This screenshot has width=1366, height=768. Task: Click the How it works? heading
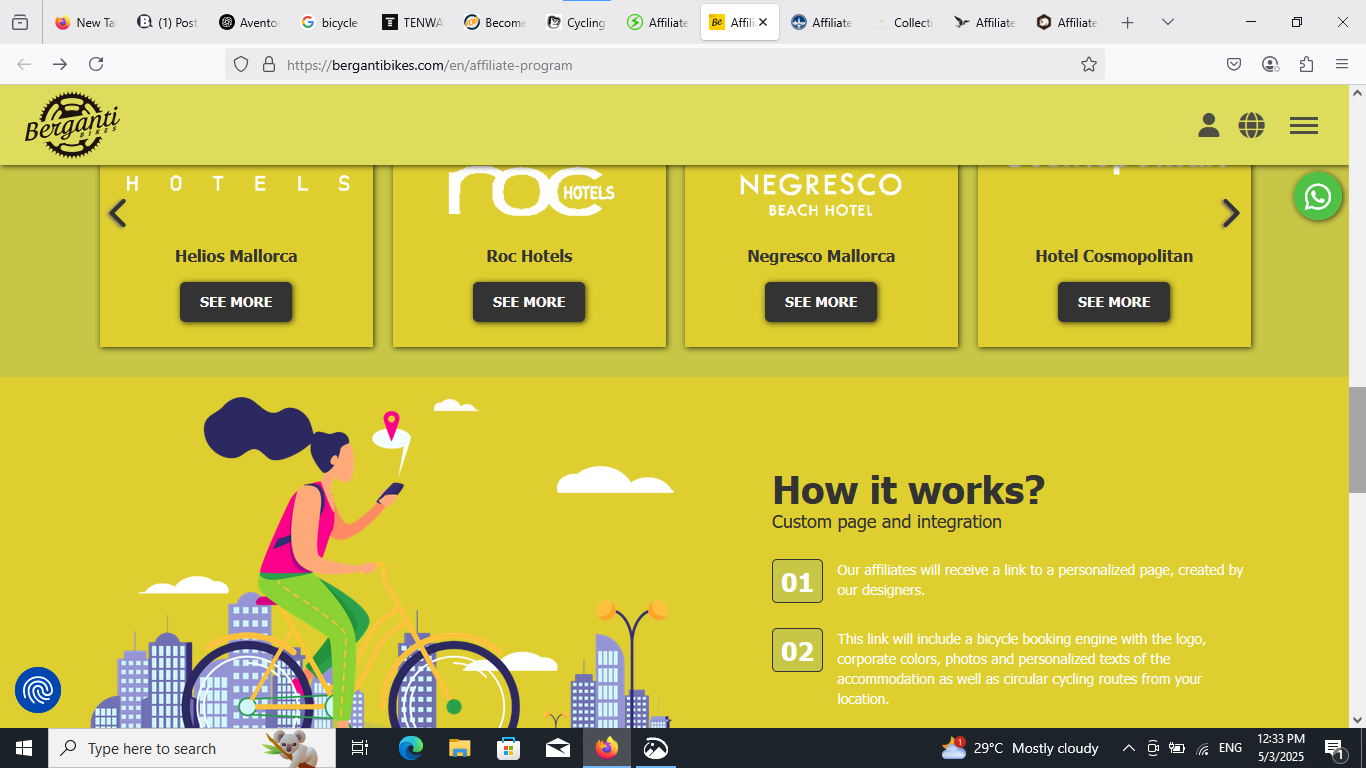tap(908, 490)
